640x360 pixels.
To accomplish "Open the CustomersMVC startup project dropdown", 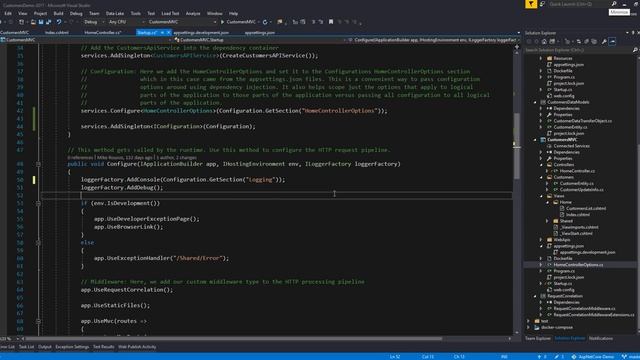I will [182, 22].
